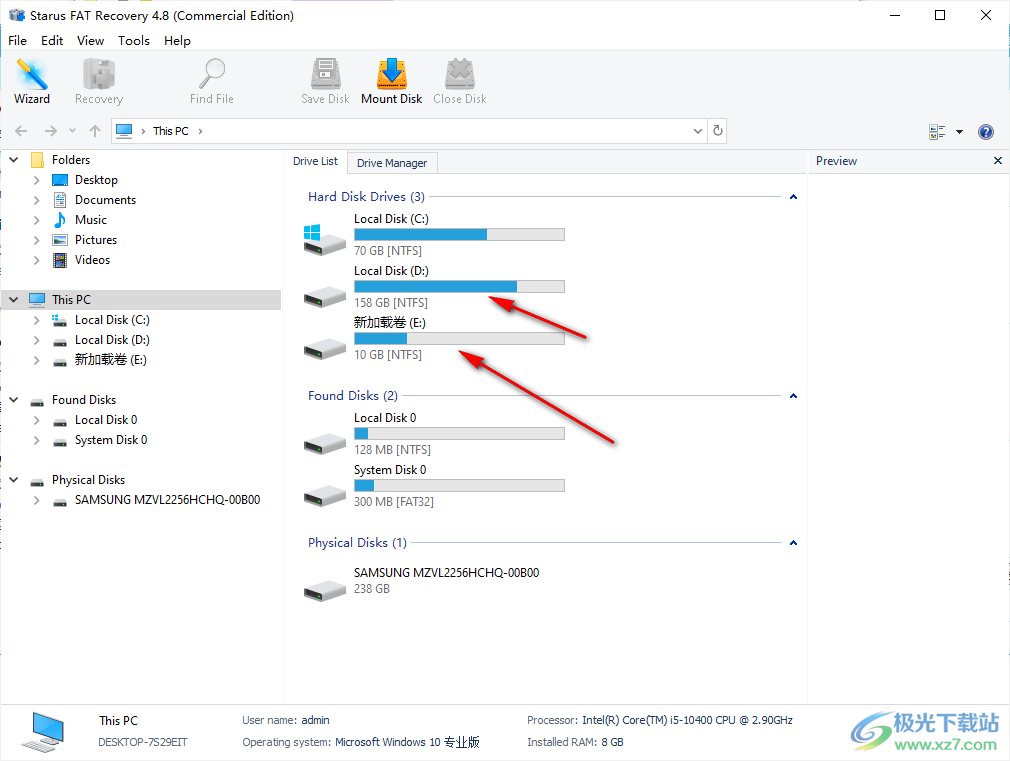Collapse the Hard Disk Drives section

point(793,197)
